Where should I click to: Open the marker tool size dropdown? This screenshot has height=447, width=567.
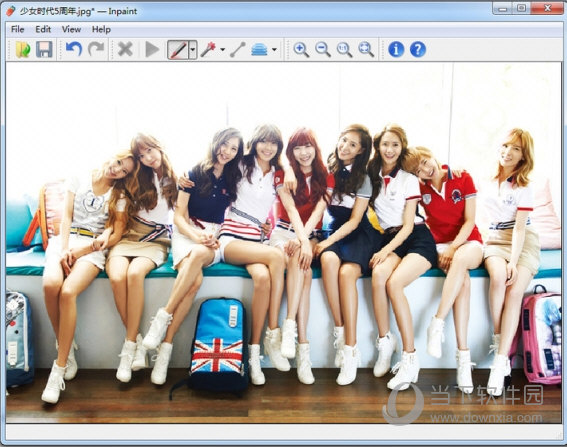(193, 50)
